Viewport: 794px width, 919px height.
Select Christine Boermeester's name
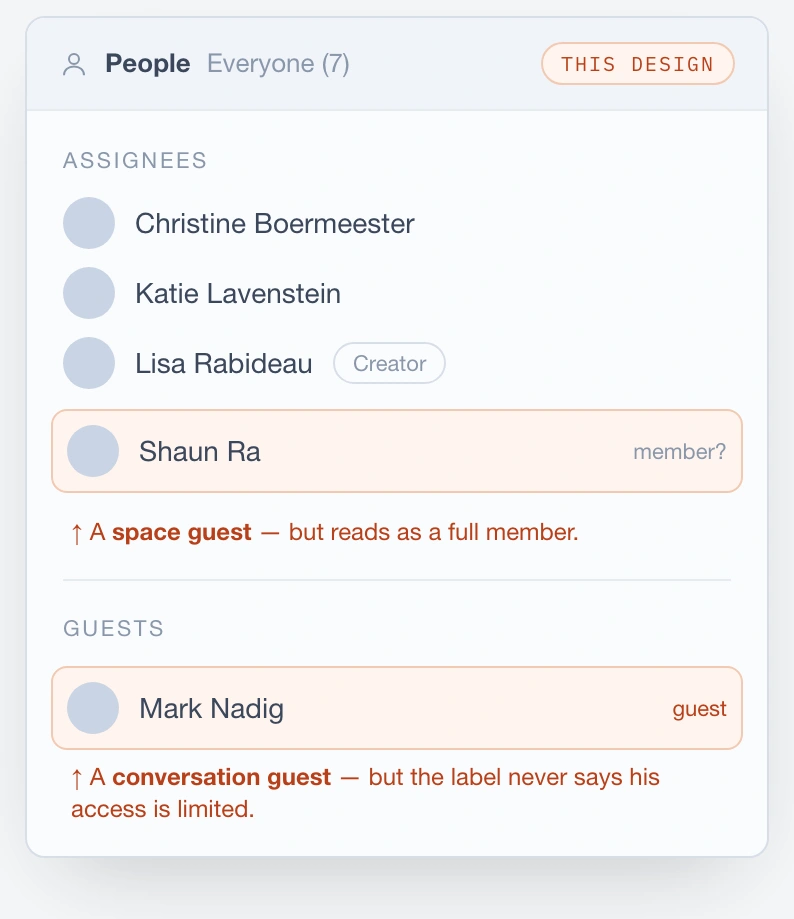275,223
